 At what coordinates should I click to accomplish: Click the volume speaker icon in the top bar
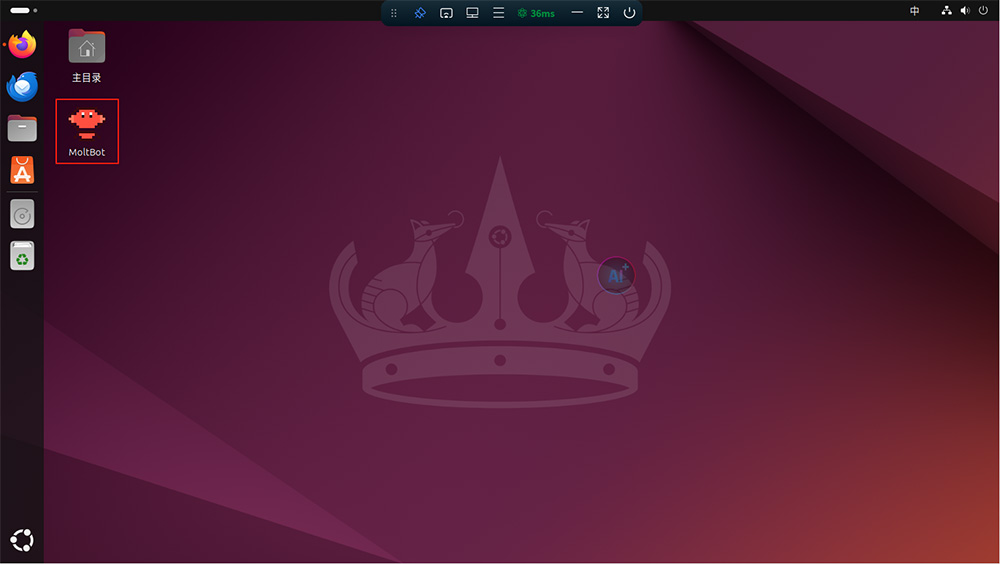[965, 11]
